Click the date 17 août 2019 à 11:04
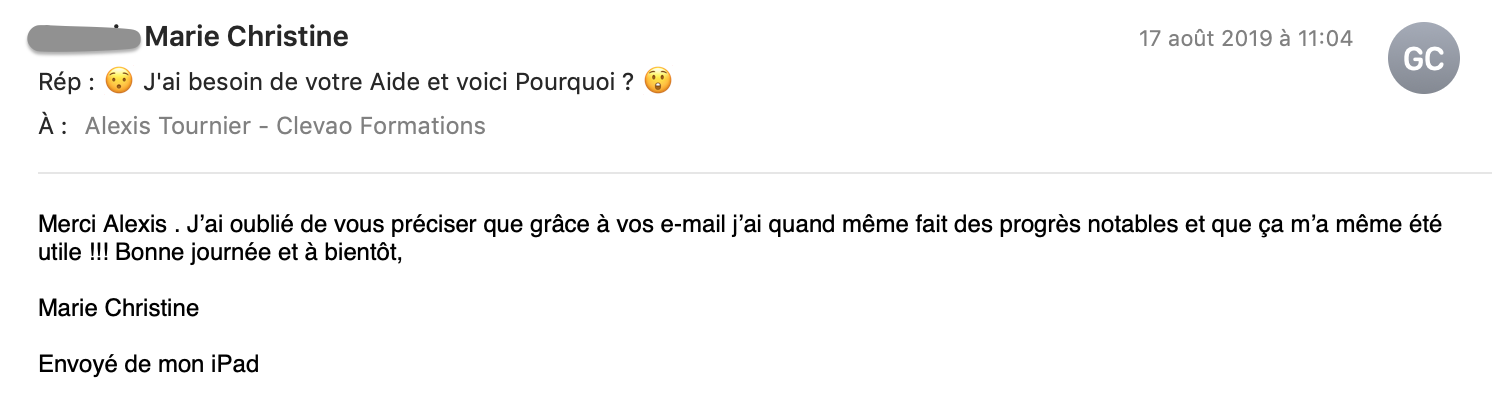The width and height of the screenshot is (1492, 406). (x=1246, y=39)
